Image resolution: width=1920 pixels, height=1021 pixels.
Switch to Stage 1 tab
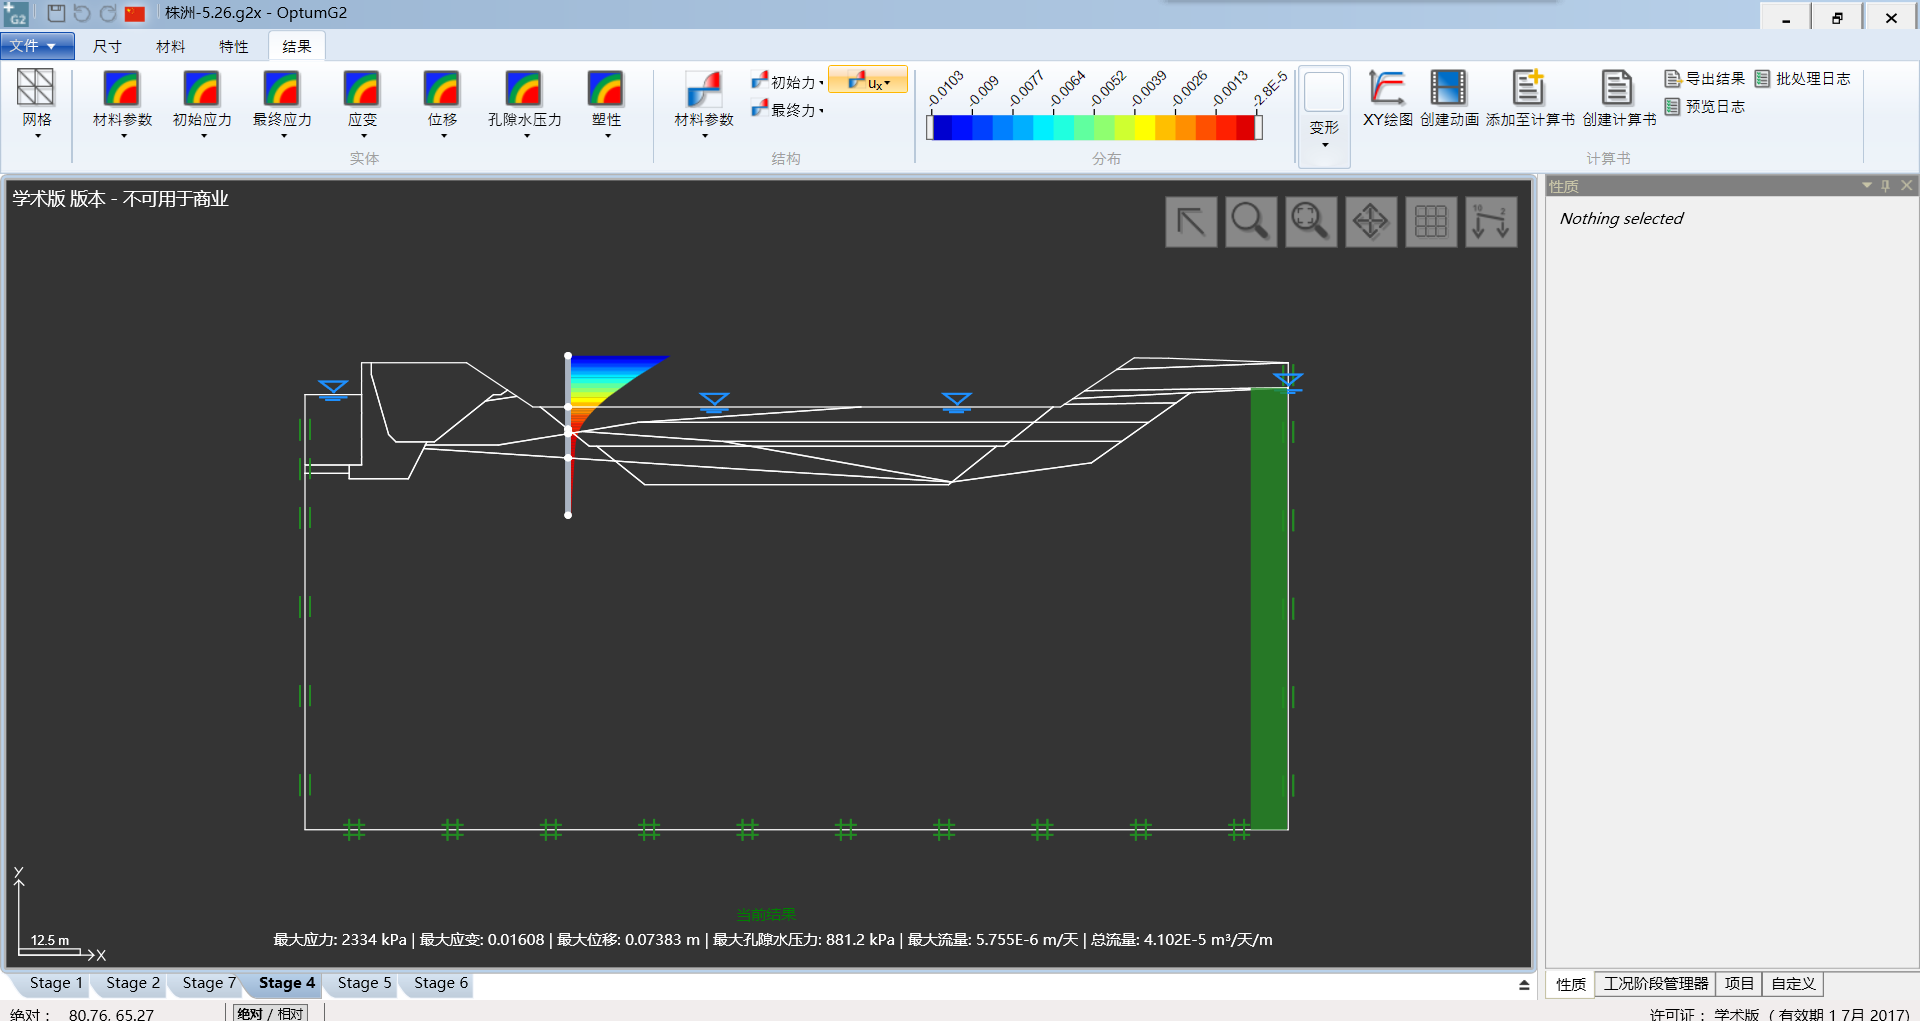pos(56,983)
